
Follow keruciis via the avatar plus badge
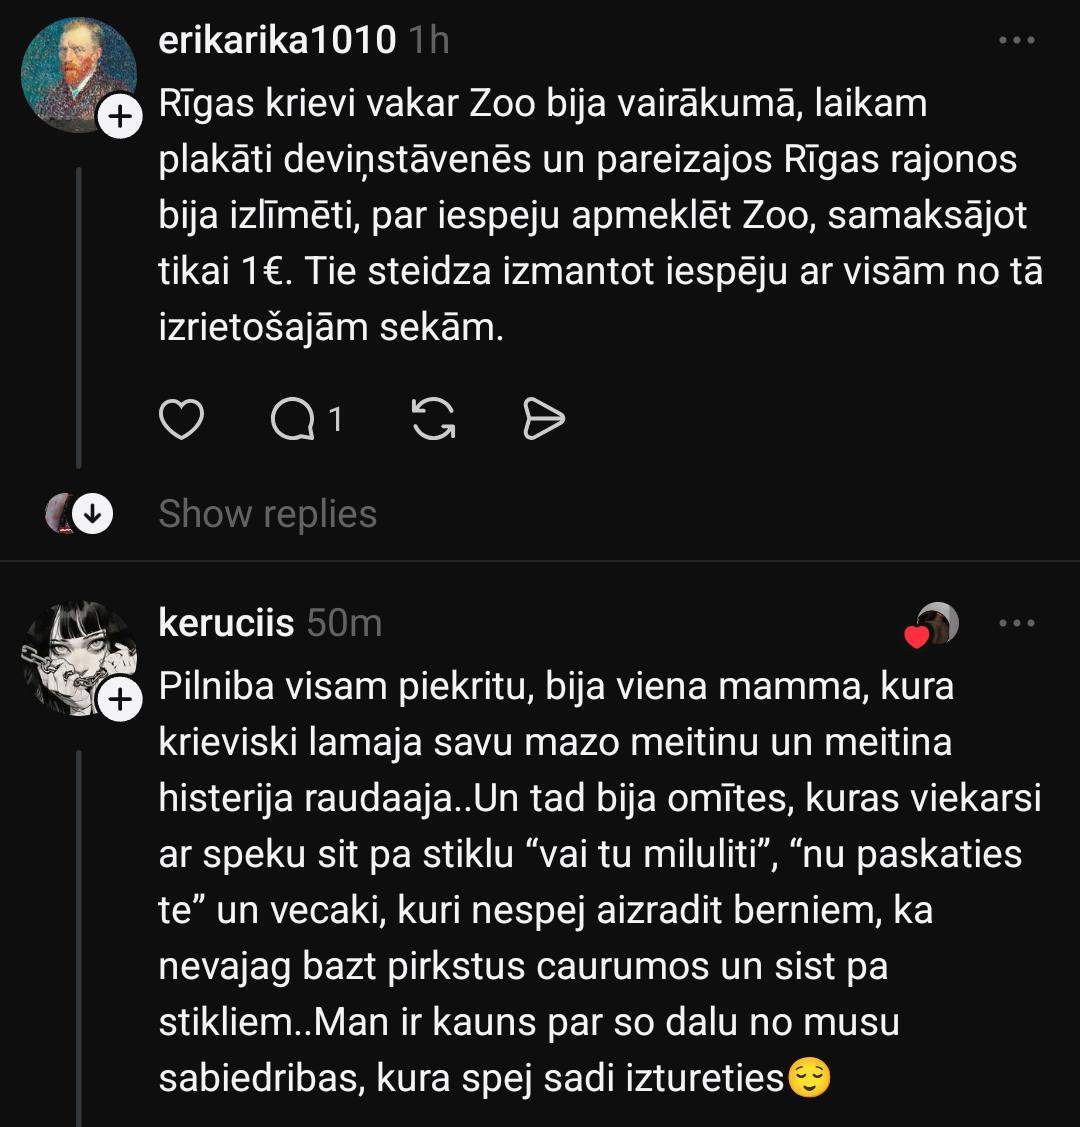(x=120, y=700)
